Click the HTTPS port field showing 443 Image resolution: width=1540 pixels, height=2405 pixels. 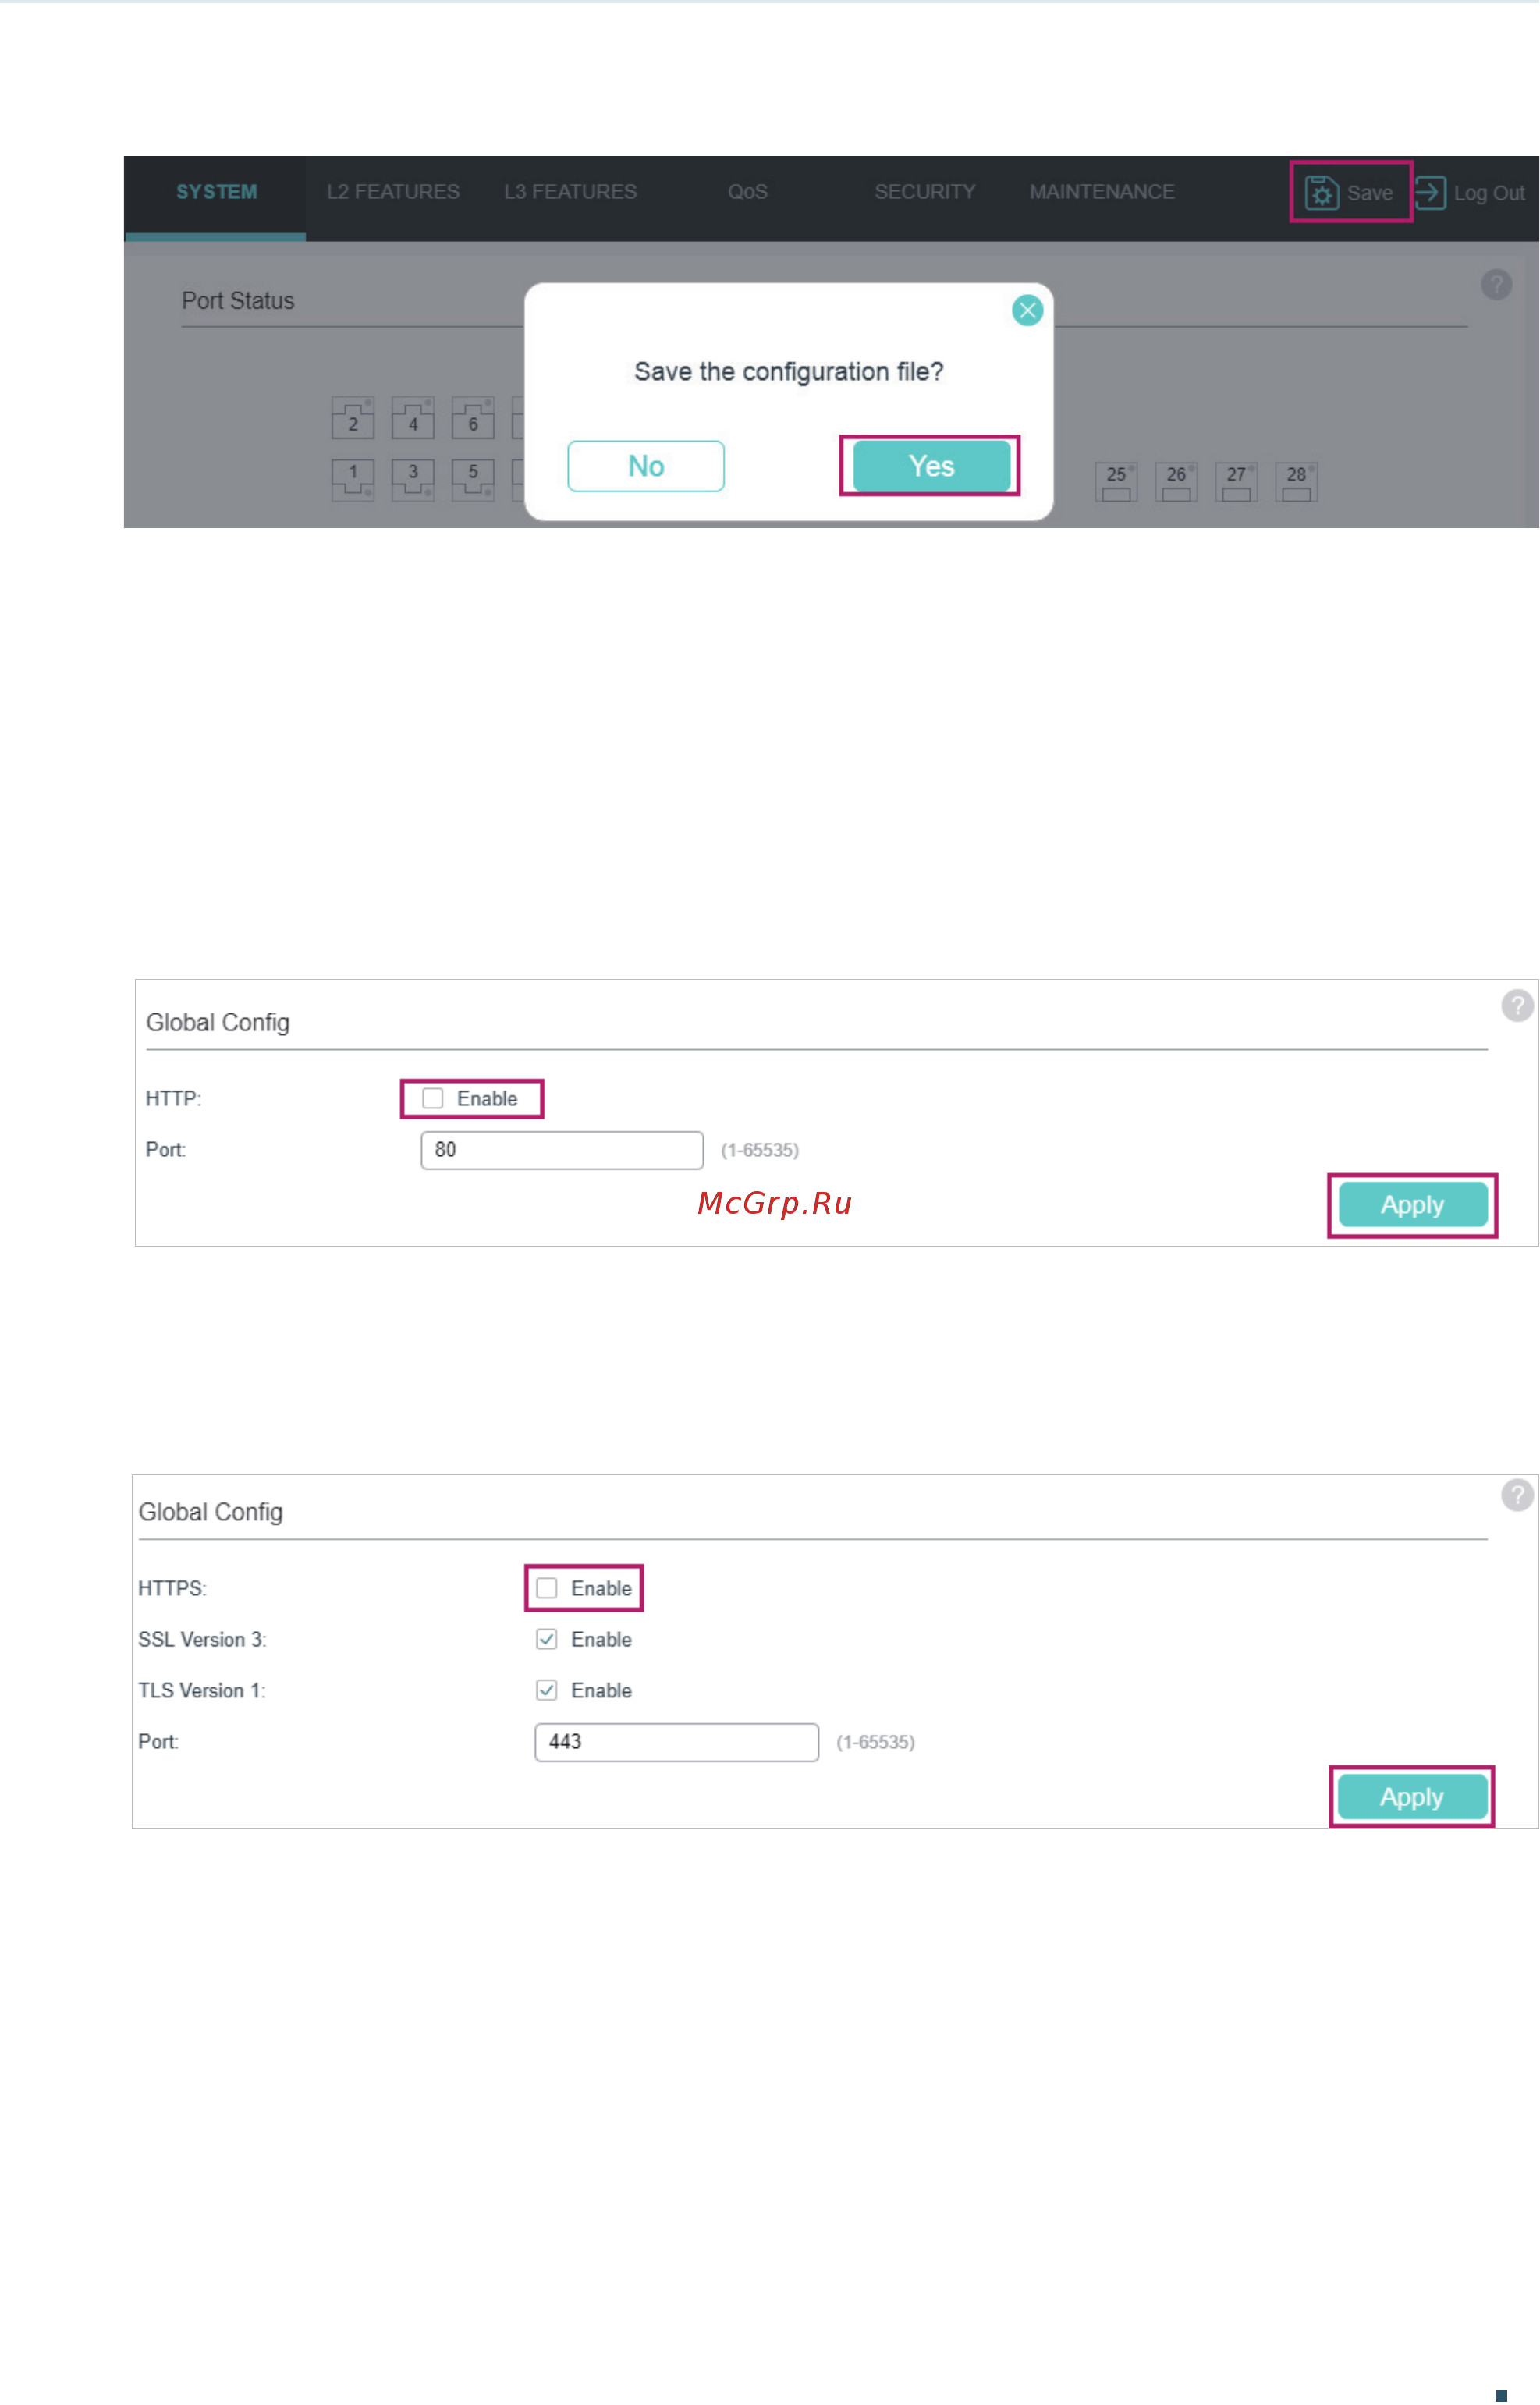pyautogui.click(x=677, y=1742)
